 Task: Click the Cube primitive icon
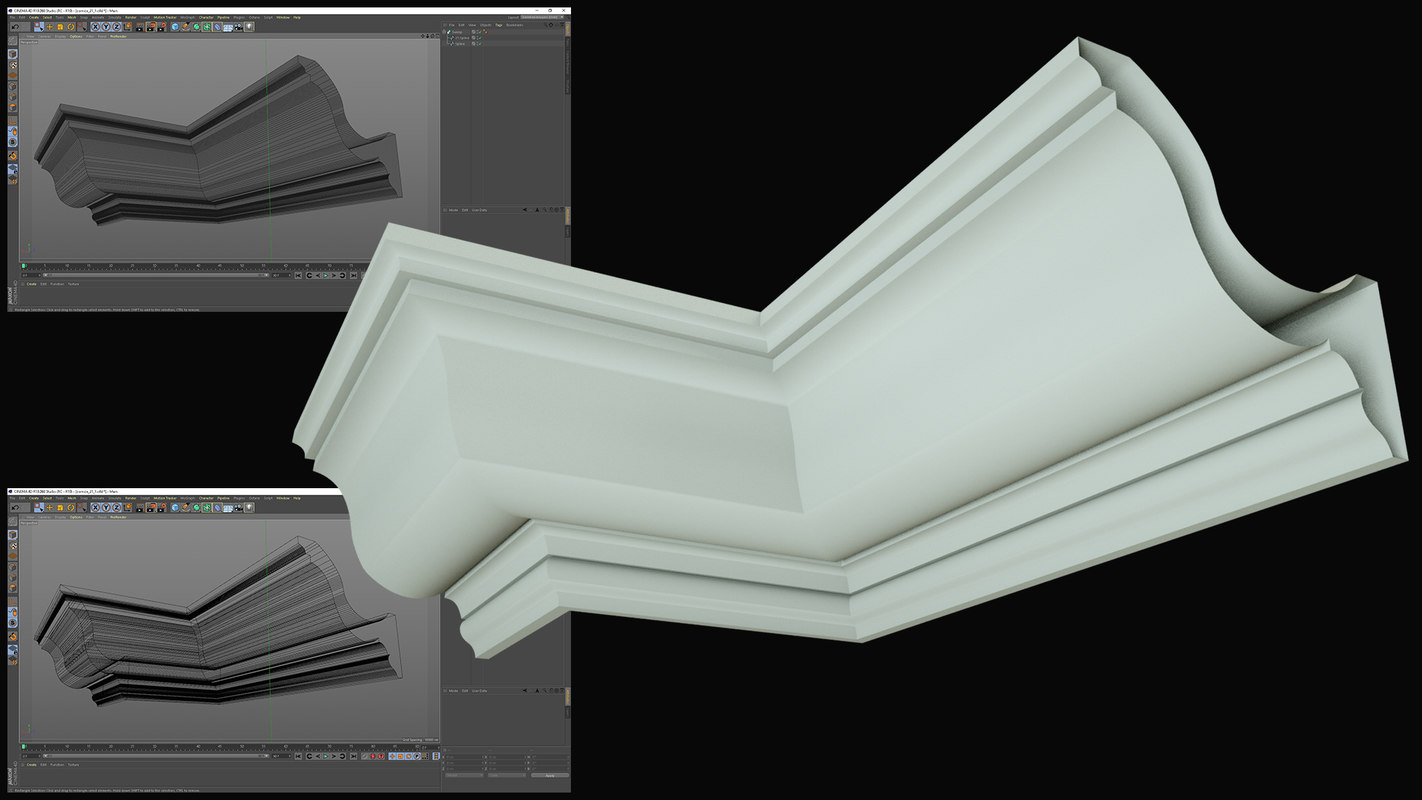pos(174,28)
